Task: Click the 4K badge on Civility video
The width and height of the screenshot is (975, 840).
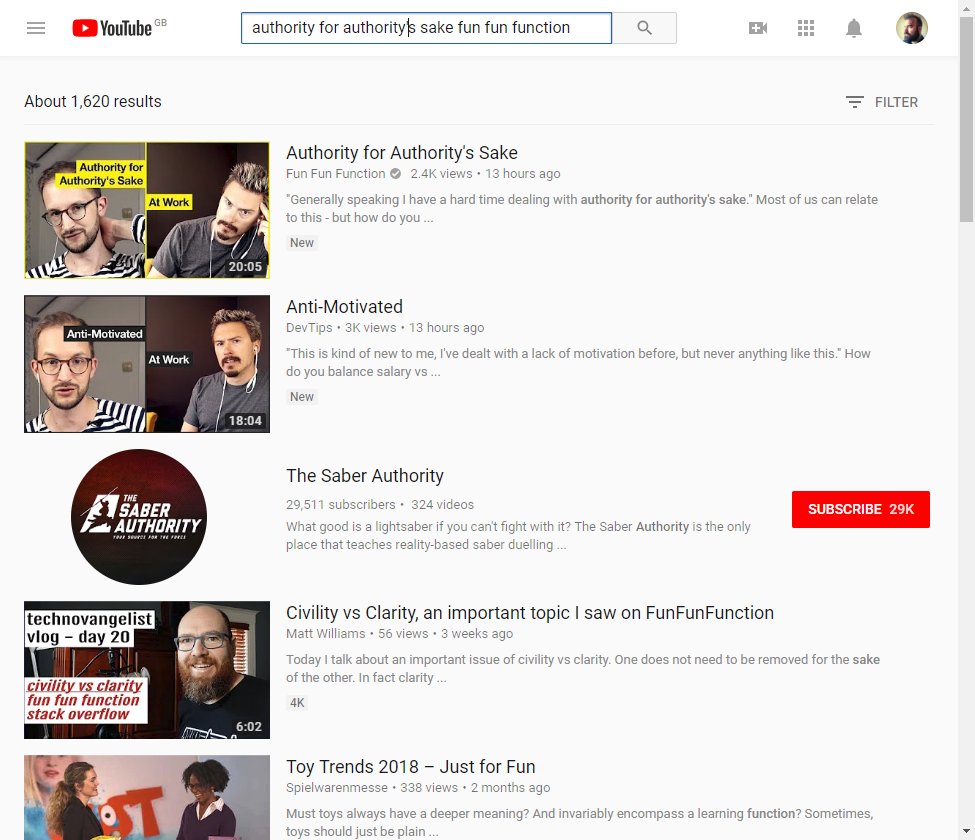Action: click(x=297, y=703)
